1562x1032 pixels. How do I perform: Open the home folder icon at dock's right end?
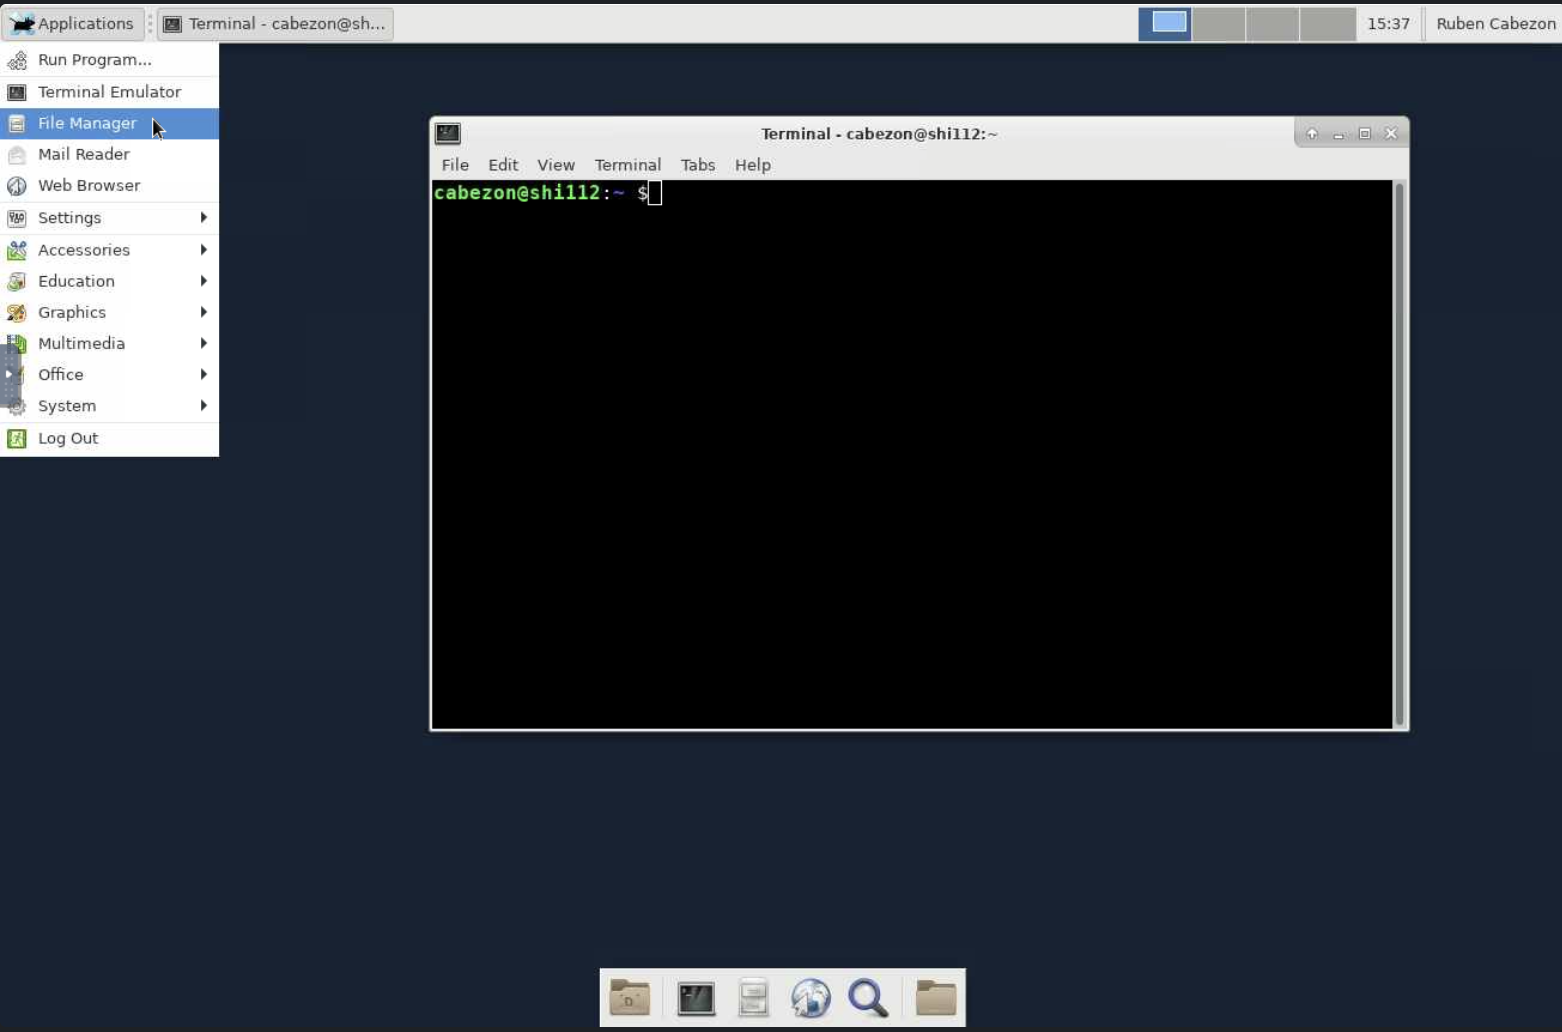pyautogui.click(x=936, y=998)
